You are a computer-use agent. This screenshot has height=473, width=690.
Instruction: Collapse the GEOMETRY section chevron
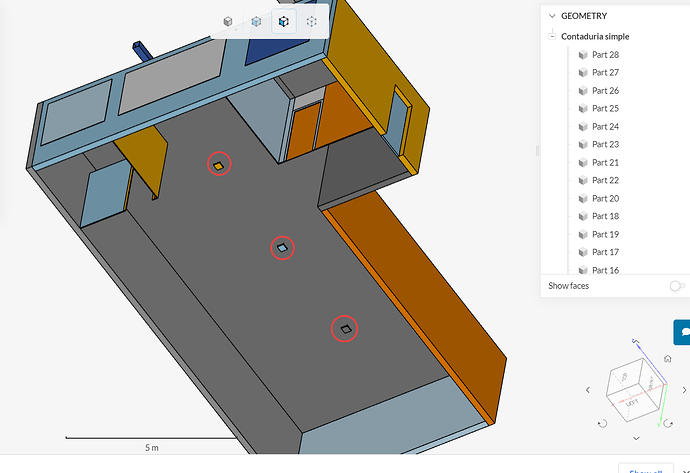click(x=552, y=16)
